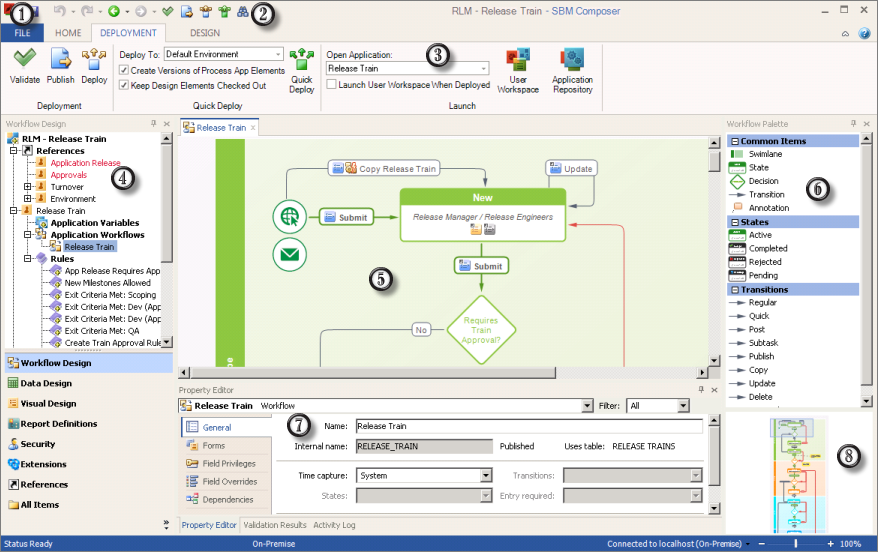Toggle Keep Design Elements Checked Out
The image size is (878, 552).
click(x=124, y=85)
